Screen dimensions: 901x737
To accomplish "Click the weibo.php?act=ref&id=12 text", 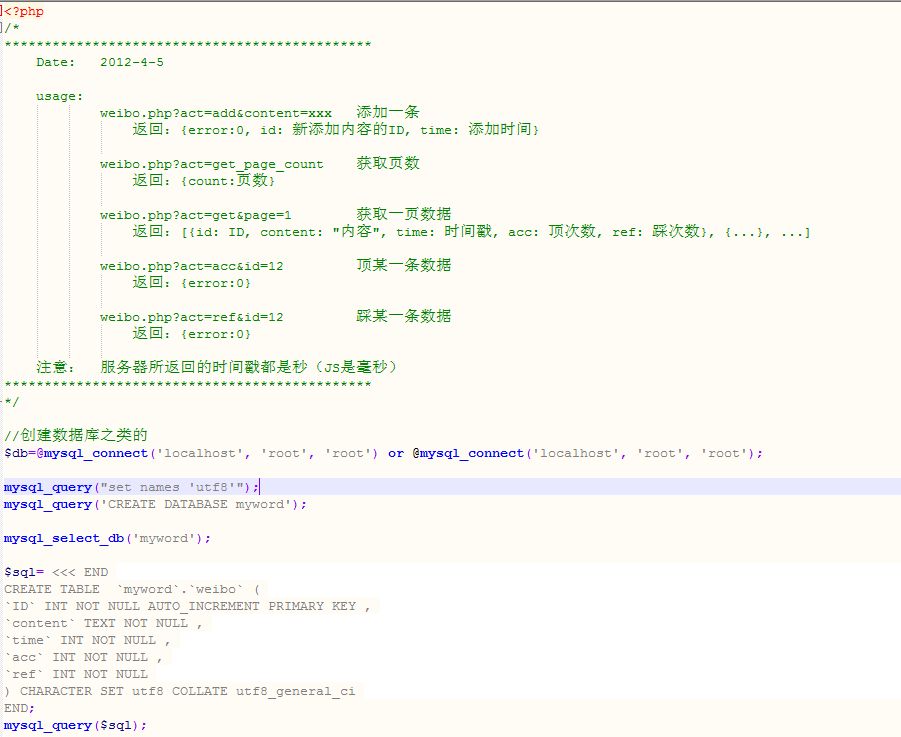I will coord(191,317).
